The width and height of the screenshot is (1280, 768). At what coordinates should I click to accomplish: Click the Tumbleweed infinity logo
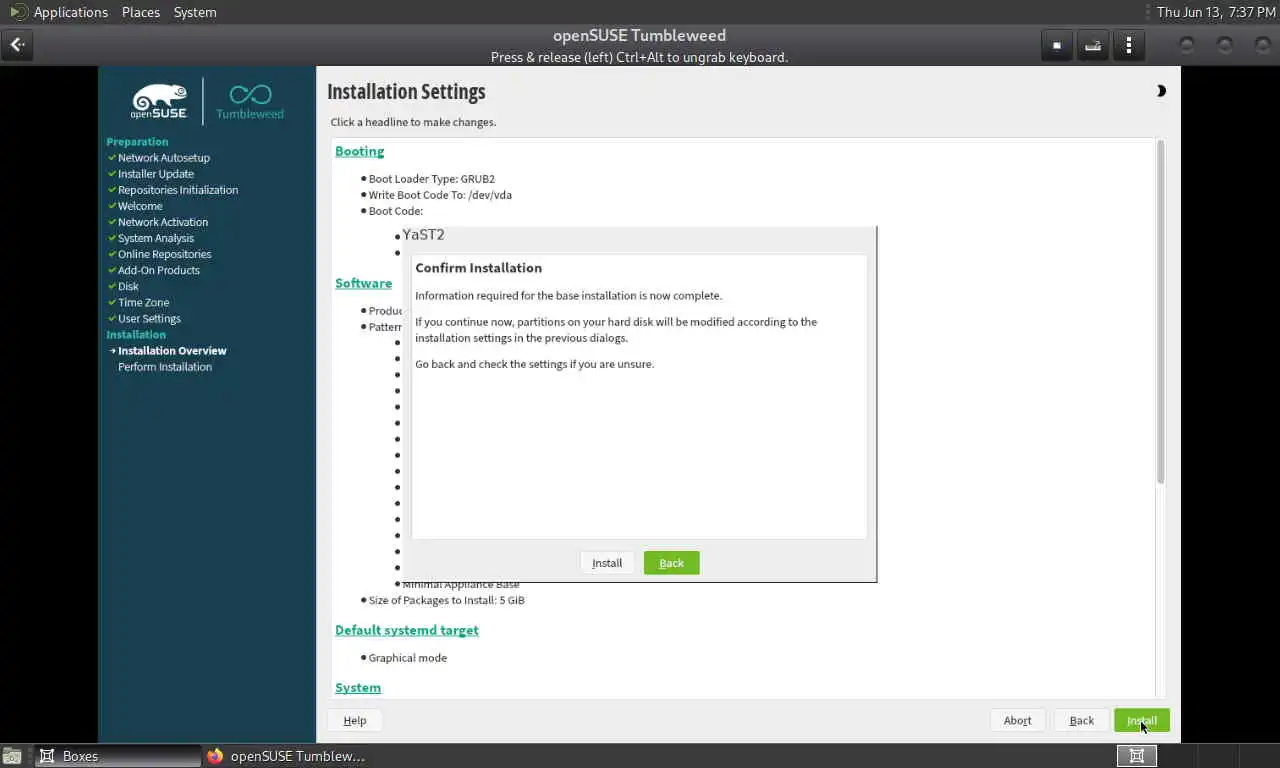click(250, 101)
